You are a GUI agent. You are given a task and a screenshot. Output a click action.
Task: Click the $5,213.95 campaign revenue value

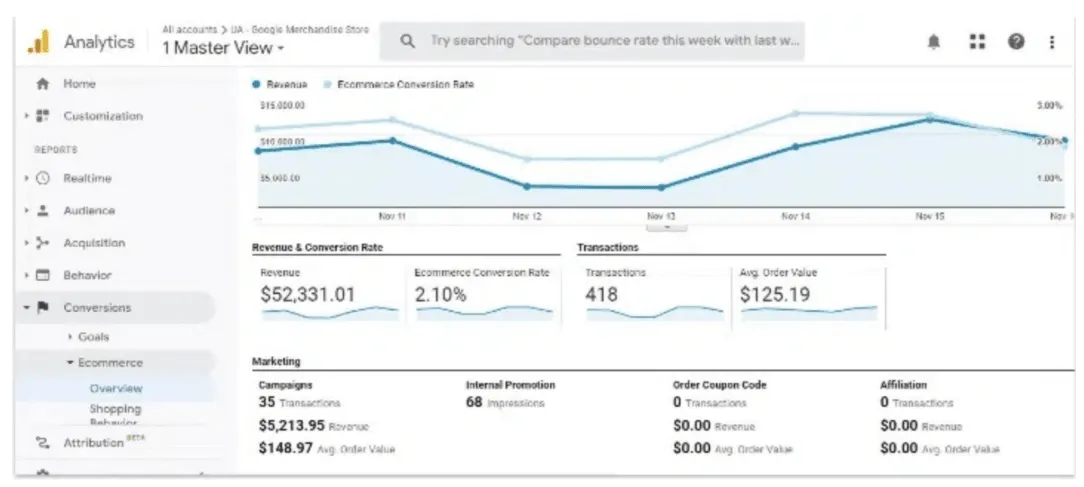tap(291, 426)
